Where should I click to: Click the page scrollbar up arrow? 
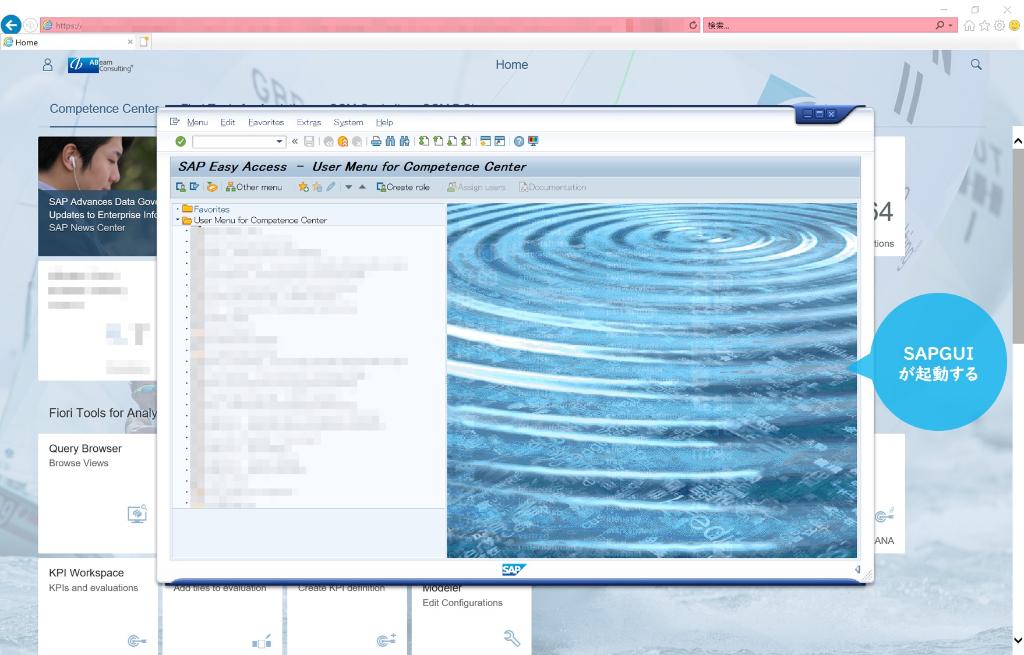click(x=1017, y=141)
